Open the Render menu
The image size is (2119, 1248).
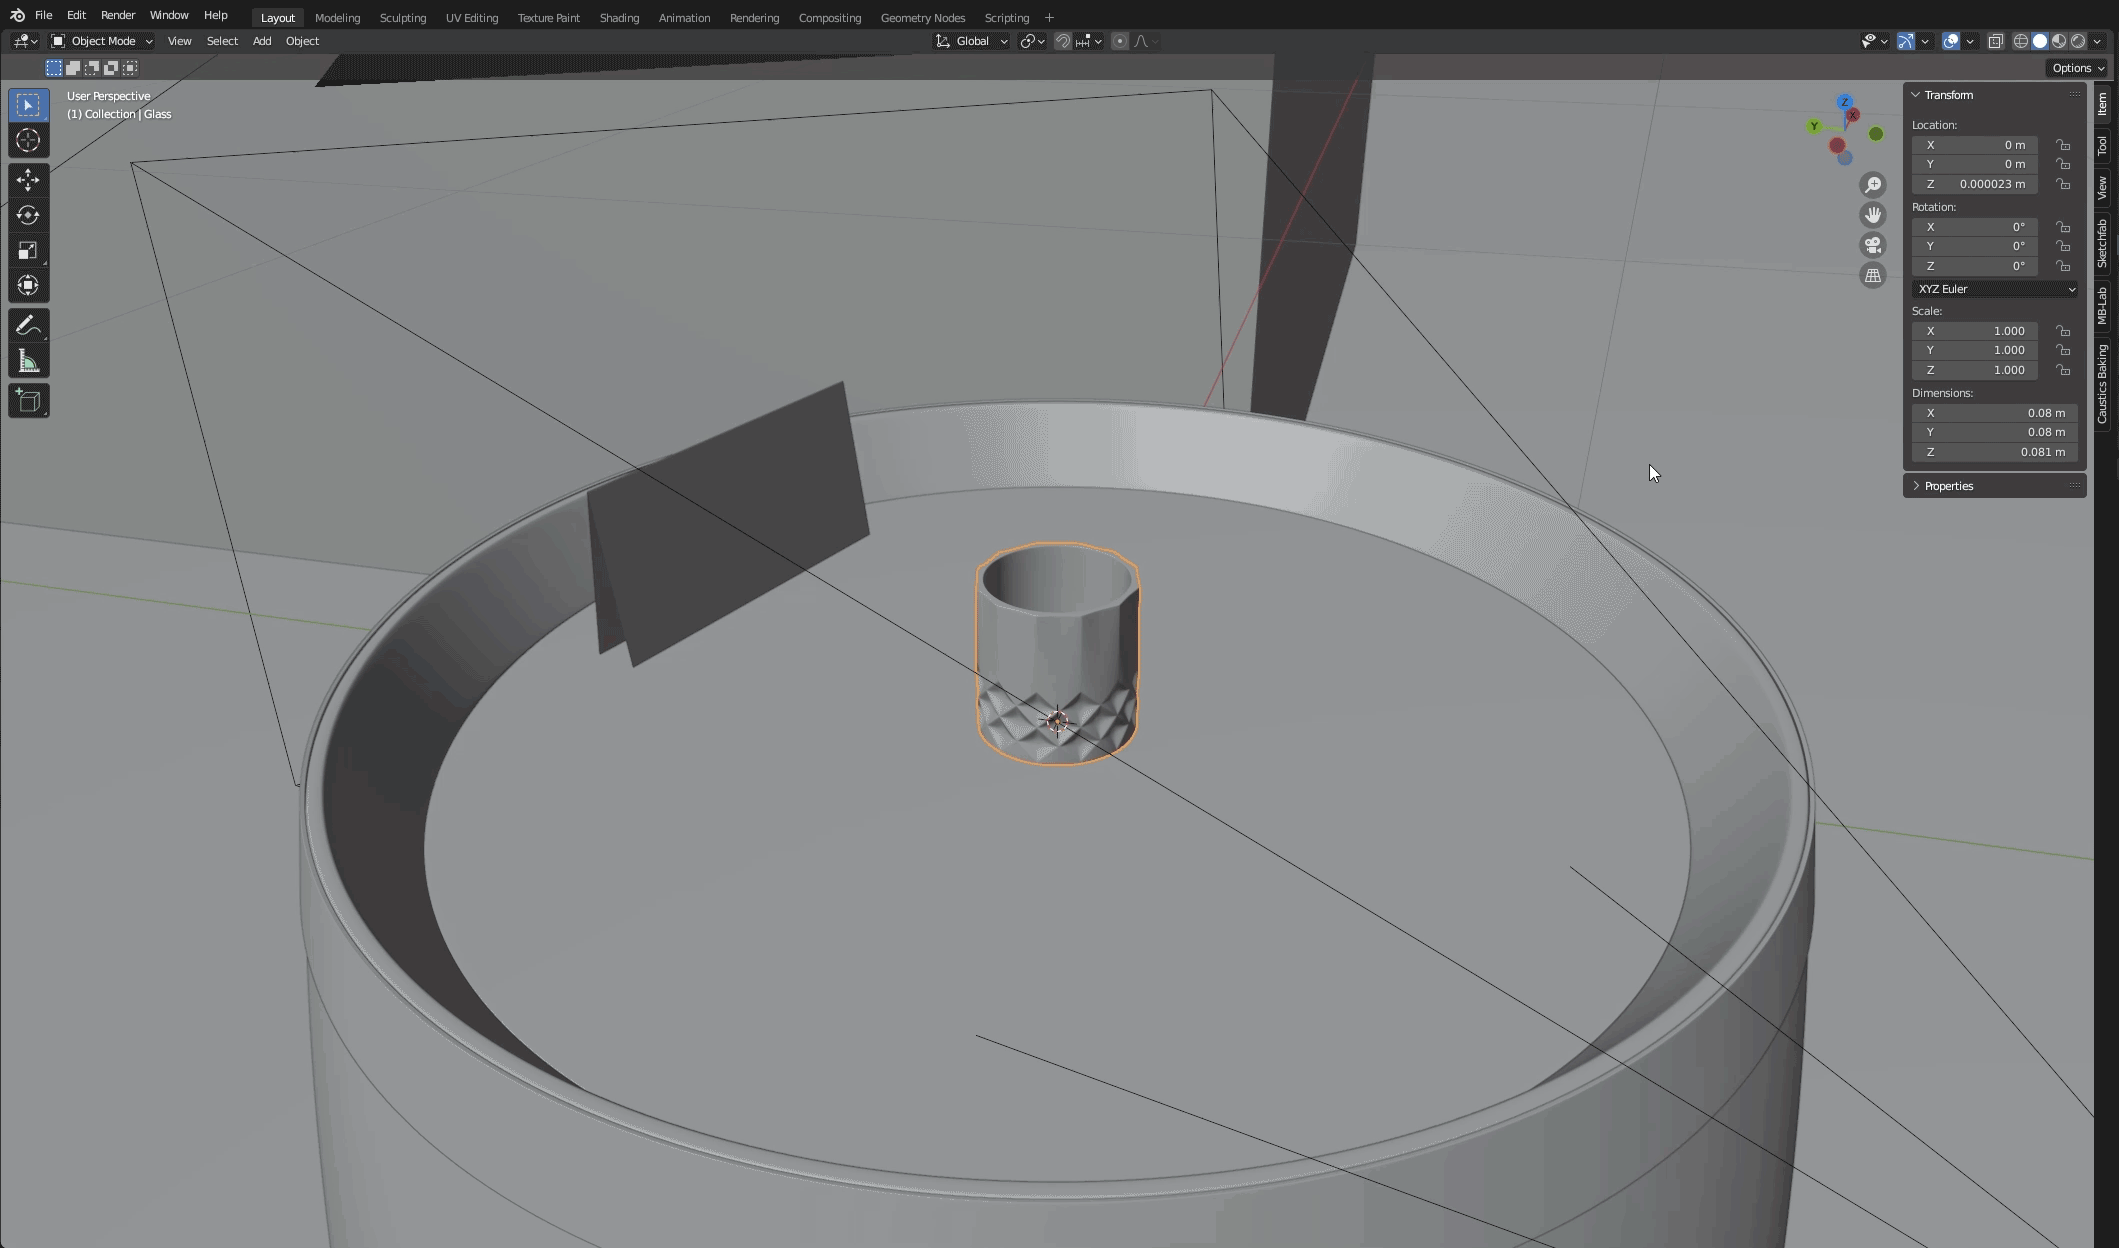click(117, 15)
